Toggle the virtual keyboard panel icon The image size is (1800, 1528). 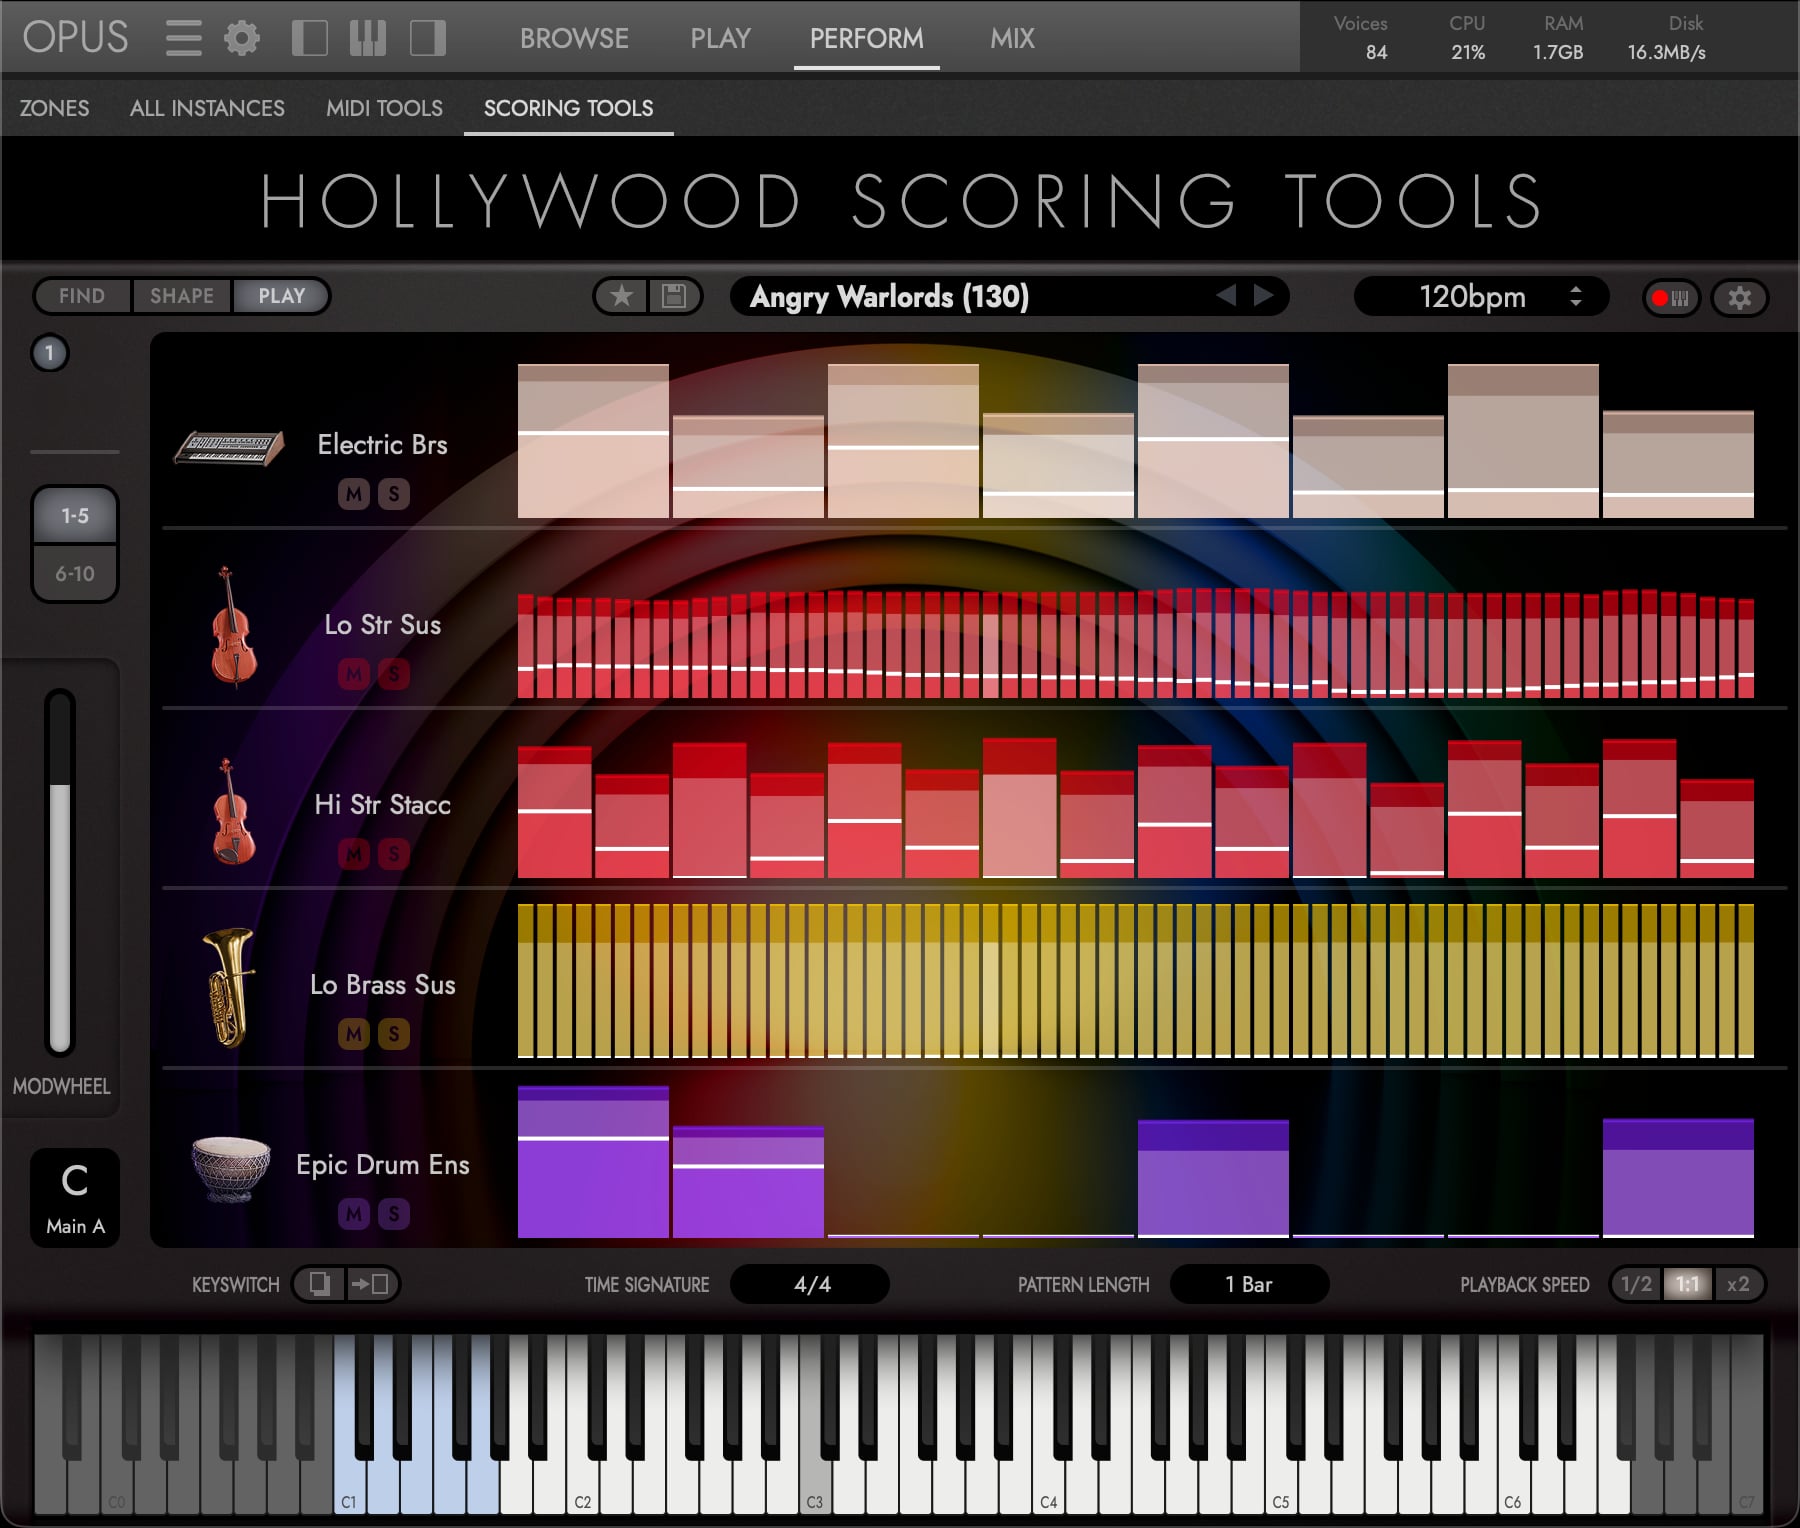368,39
